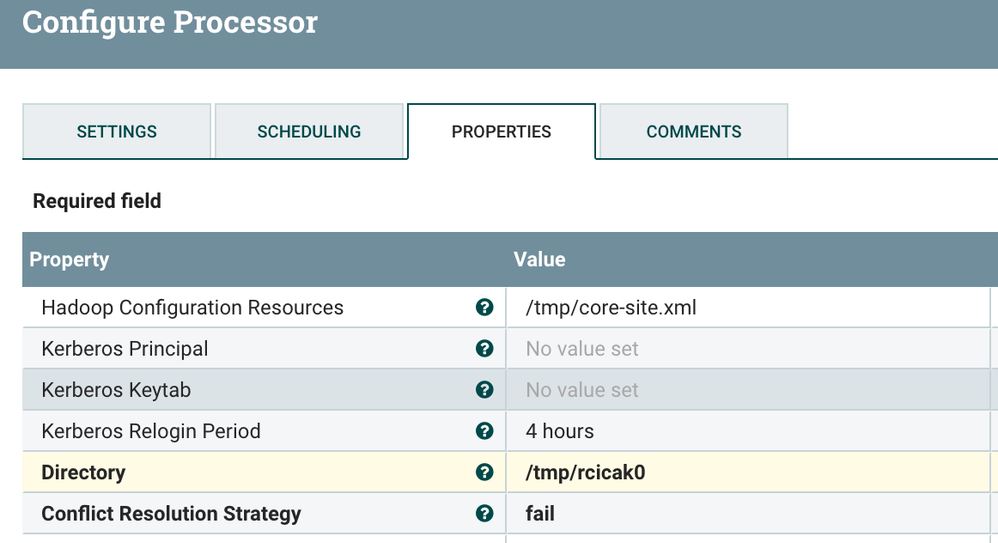Click help icon for Conflict Resolution Strategy
998x543 pixels.
[485, 513]
